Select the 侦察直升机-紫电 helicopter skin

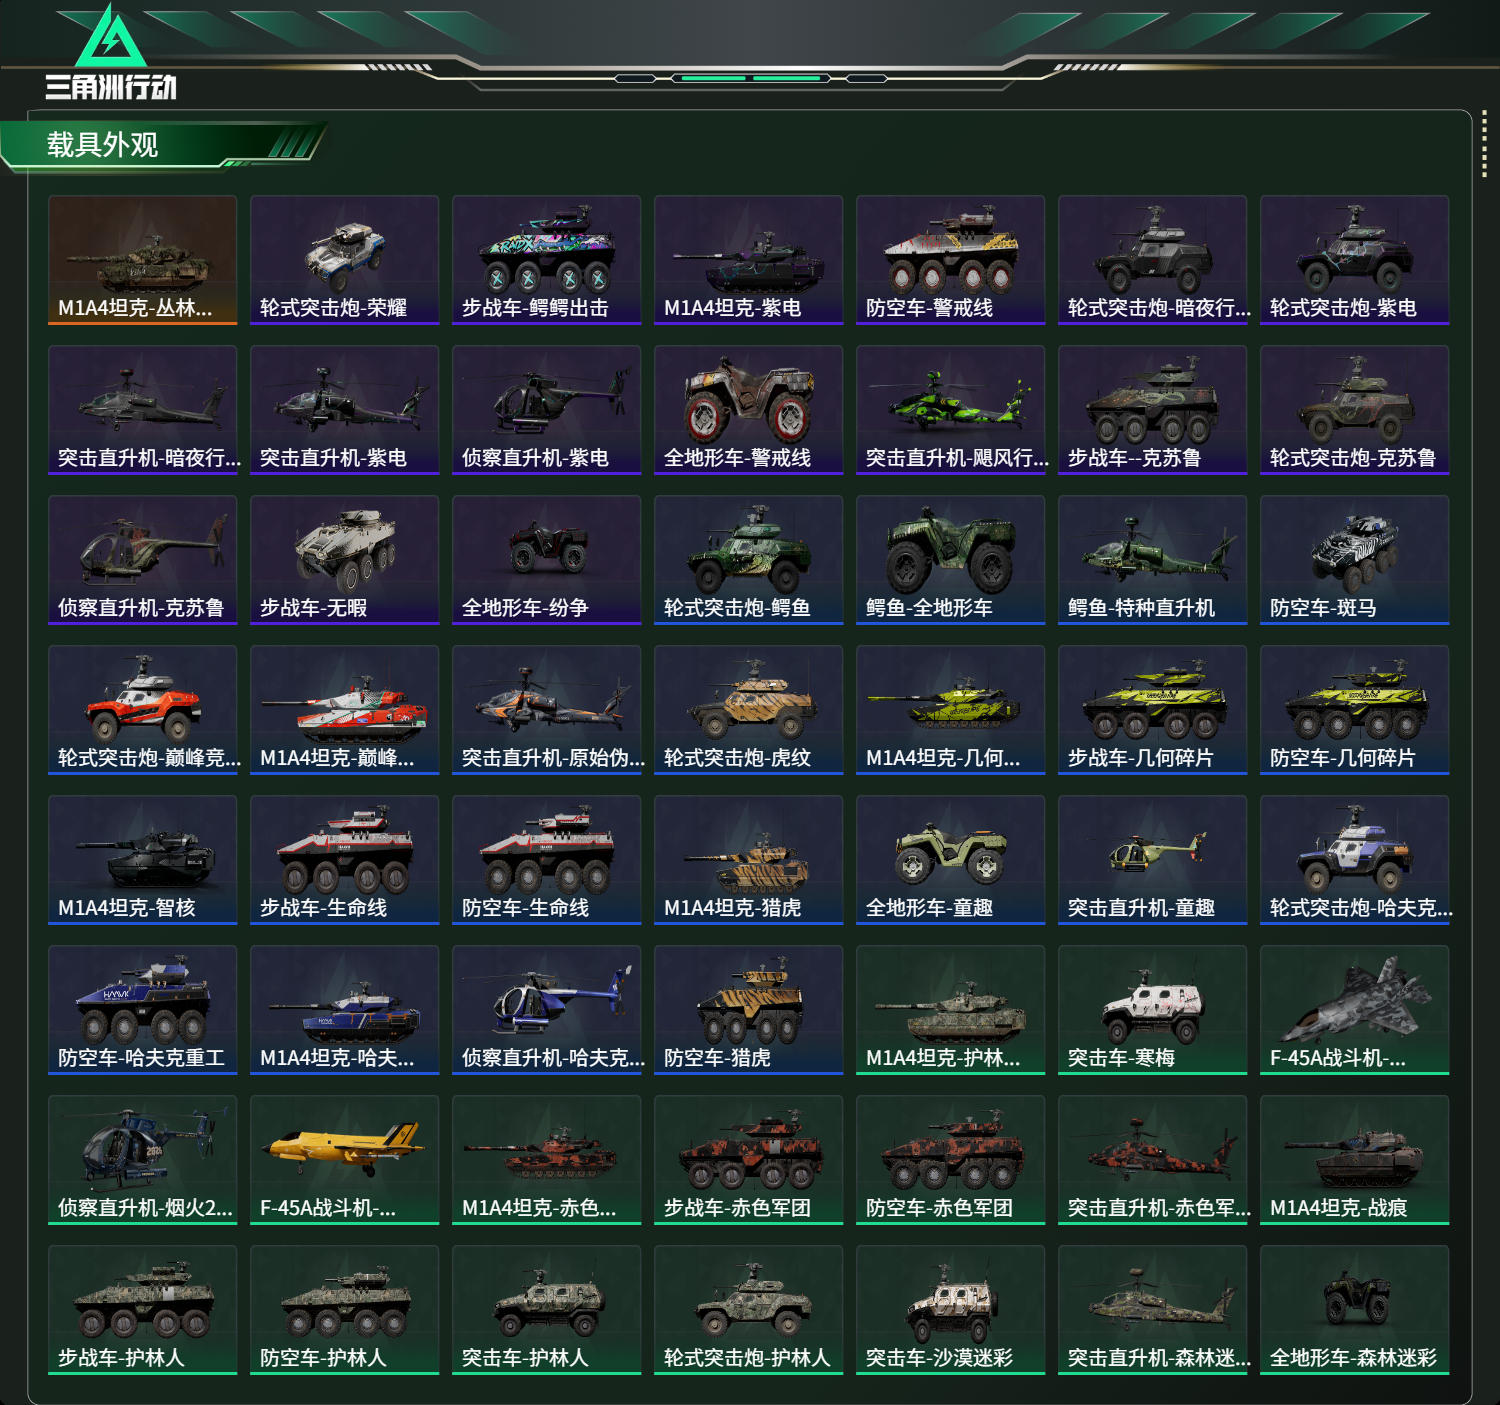click(547, 410)
